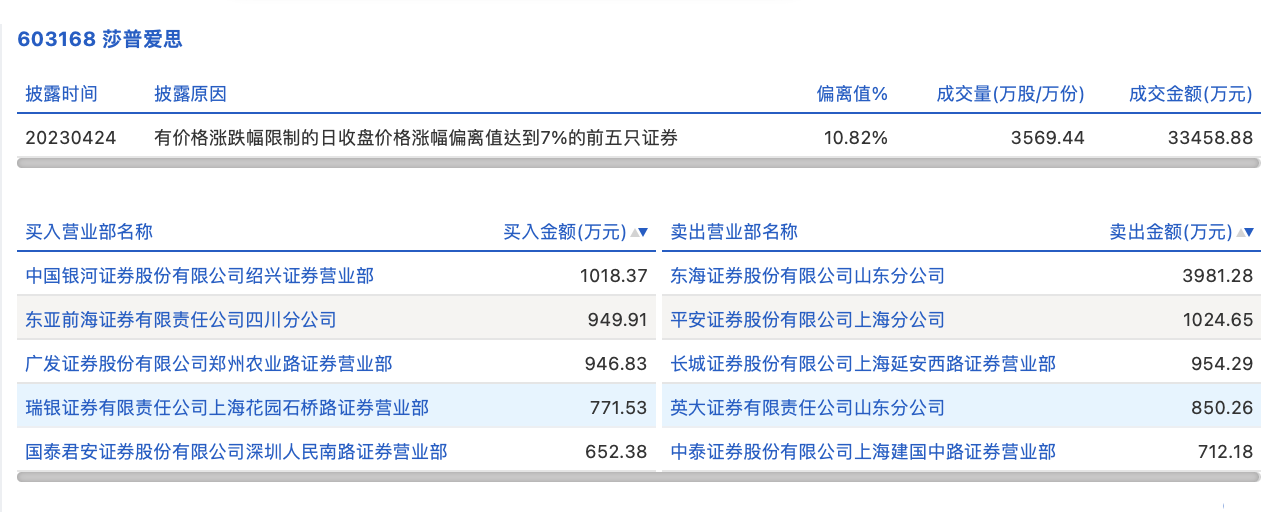The width and height of the screenshot is (1278, 512).
Task: Click horizontal scrollbar under disclosure table
Action: [x=638, y=162]
